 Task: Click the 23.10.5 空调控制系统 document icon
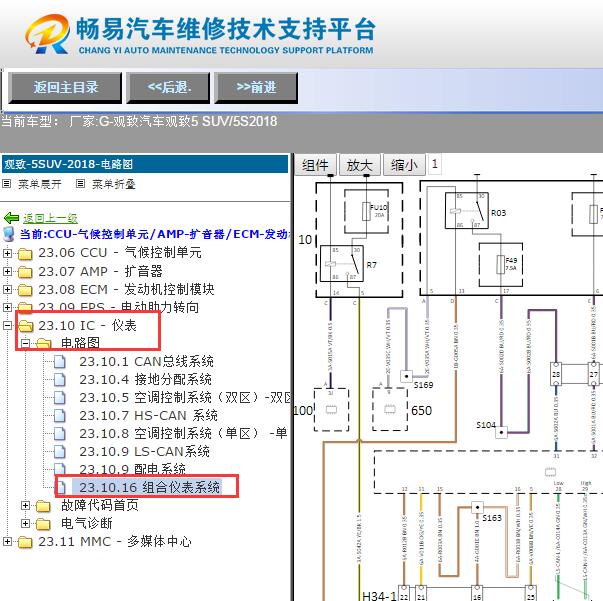pyautogui.click(x=60, y=398)
